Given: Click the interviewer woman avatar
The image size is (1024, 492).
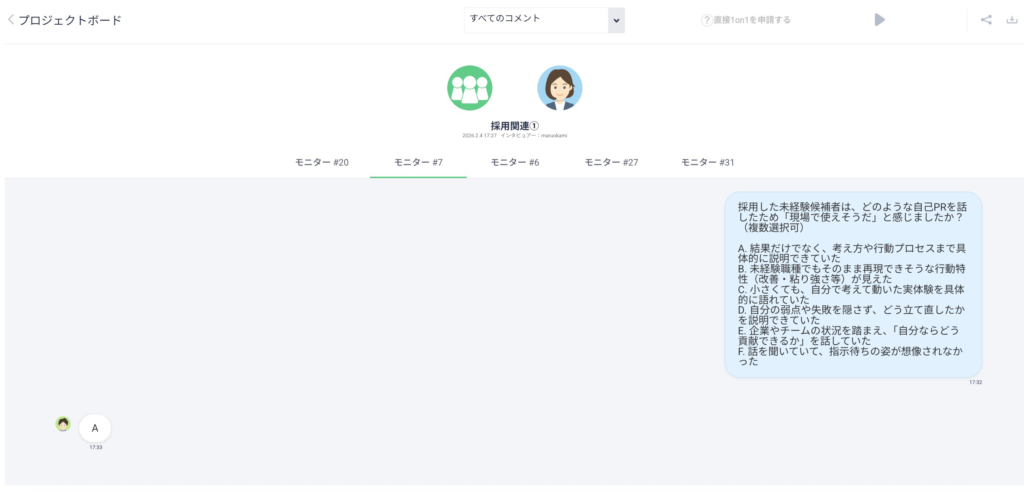Looking at the screenshot, I should click(x=559, y=88).
